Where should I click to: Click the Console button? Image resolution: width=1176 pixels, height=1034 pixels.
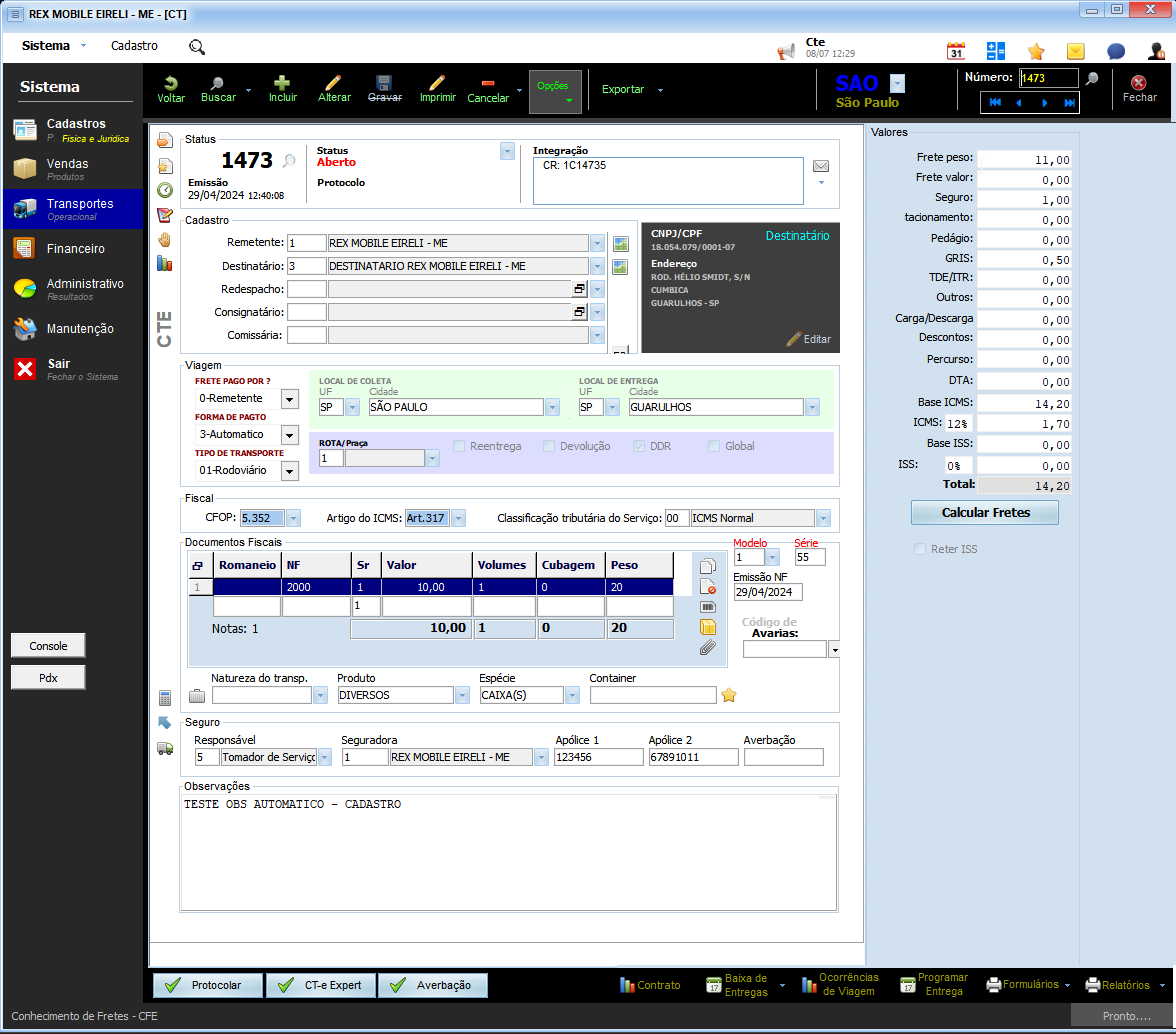click(48, 646)
